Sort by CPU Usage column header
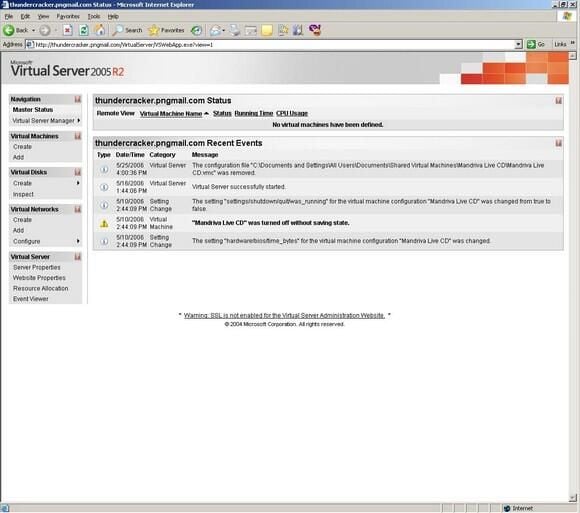The width and height of the screenshot is (580, 513). [292, 114]
